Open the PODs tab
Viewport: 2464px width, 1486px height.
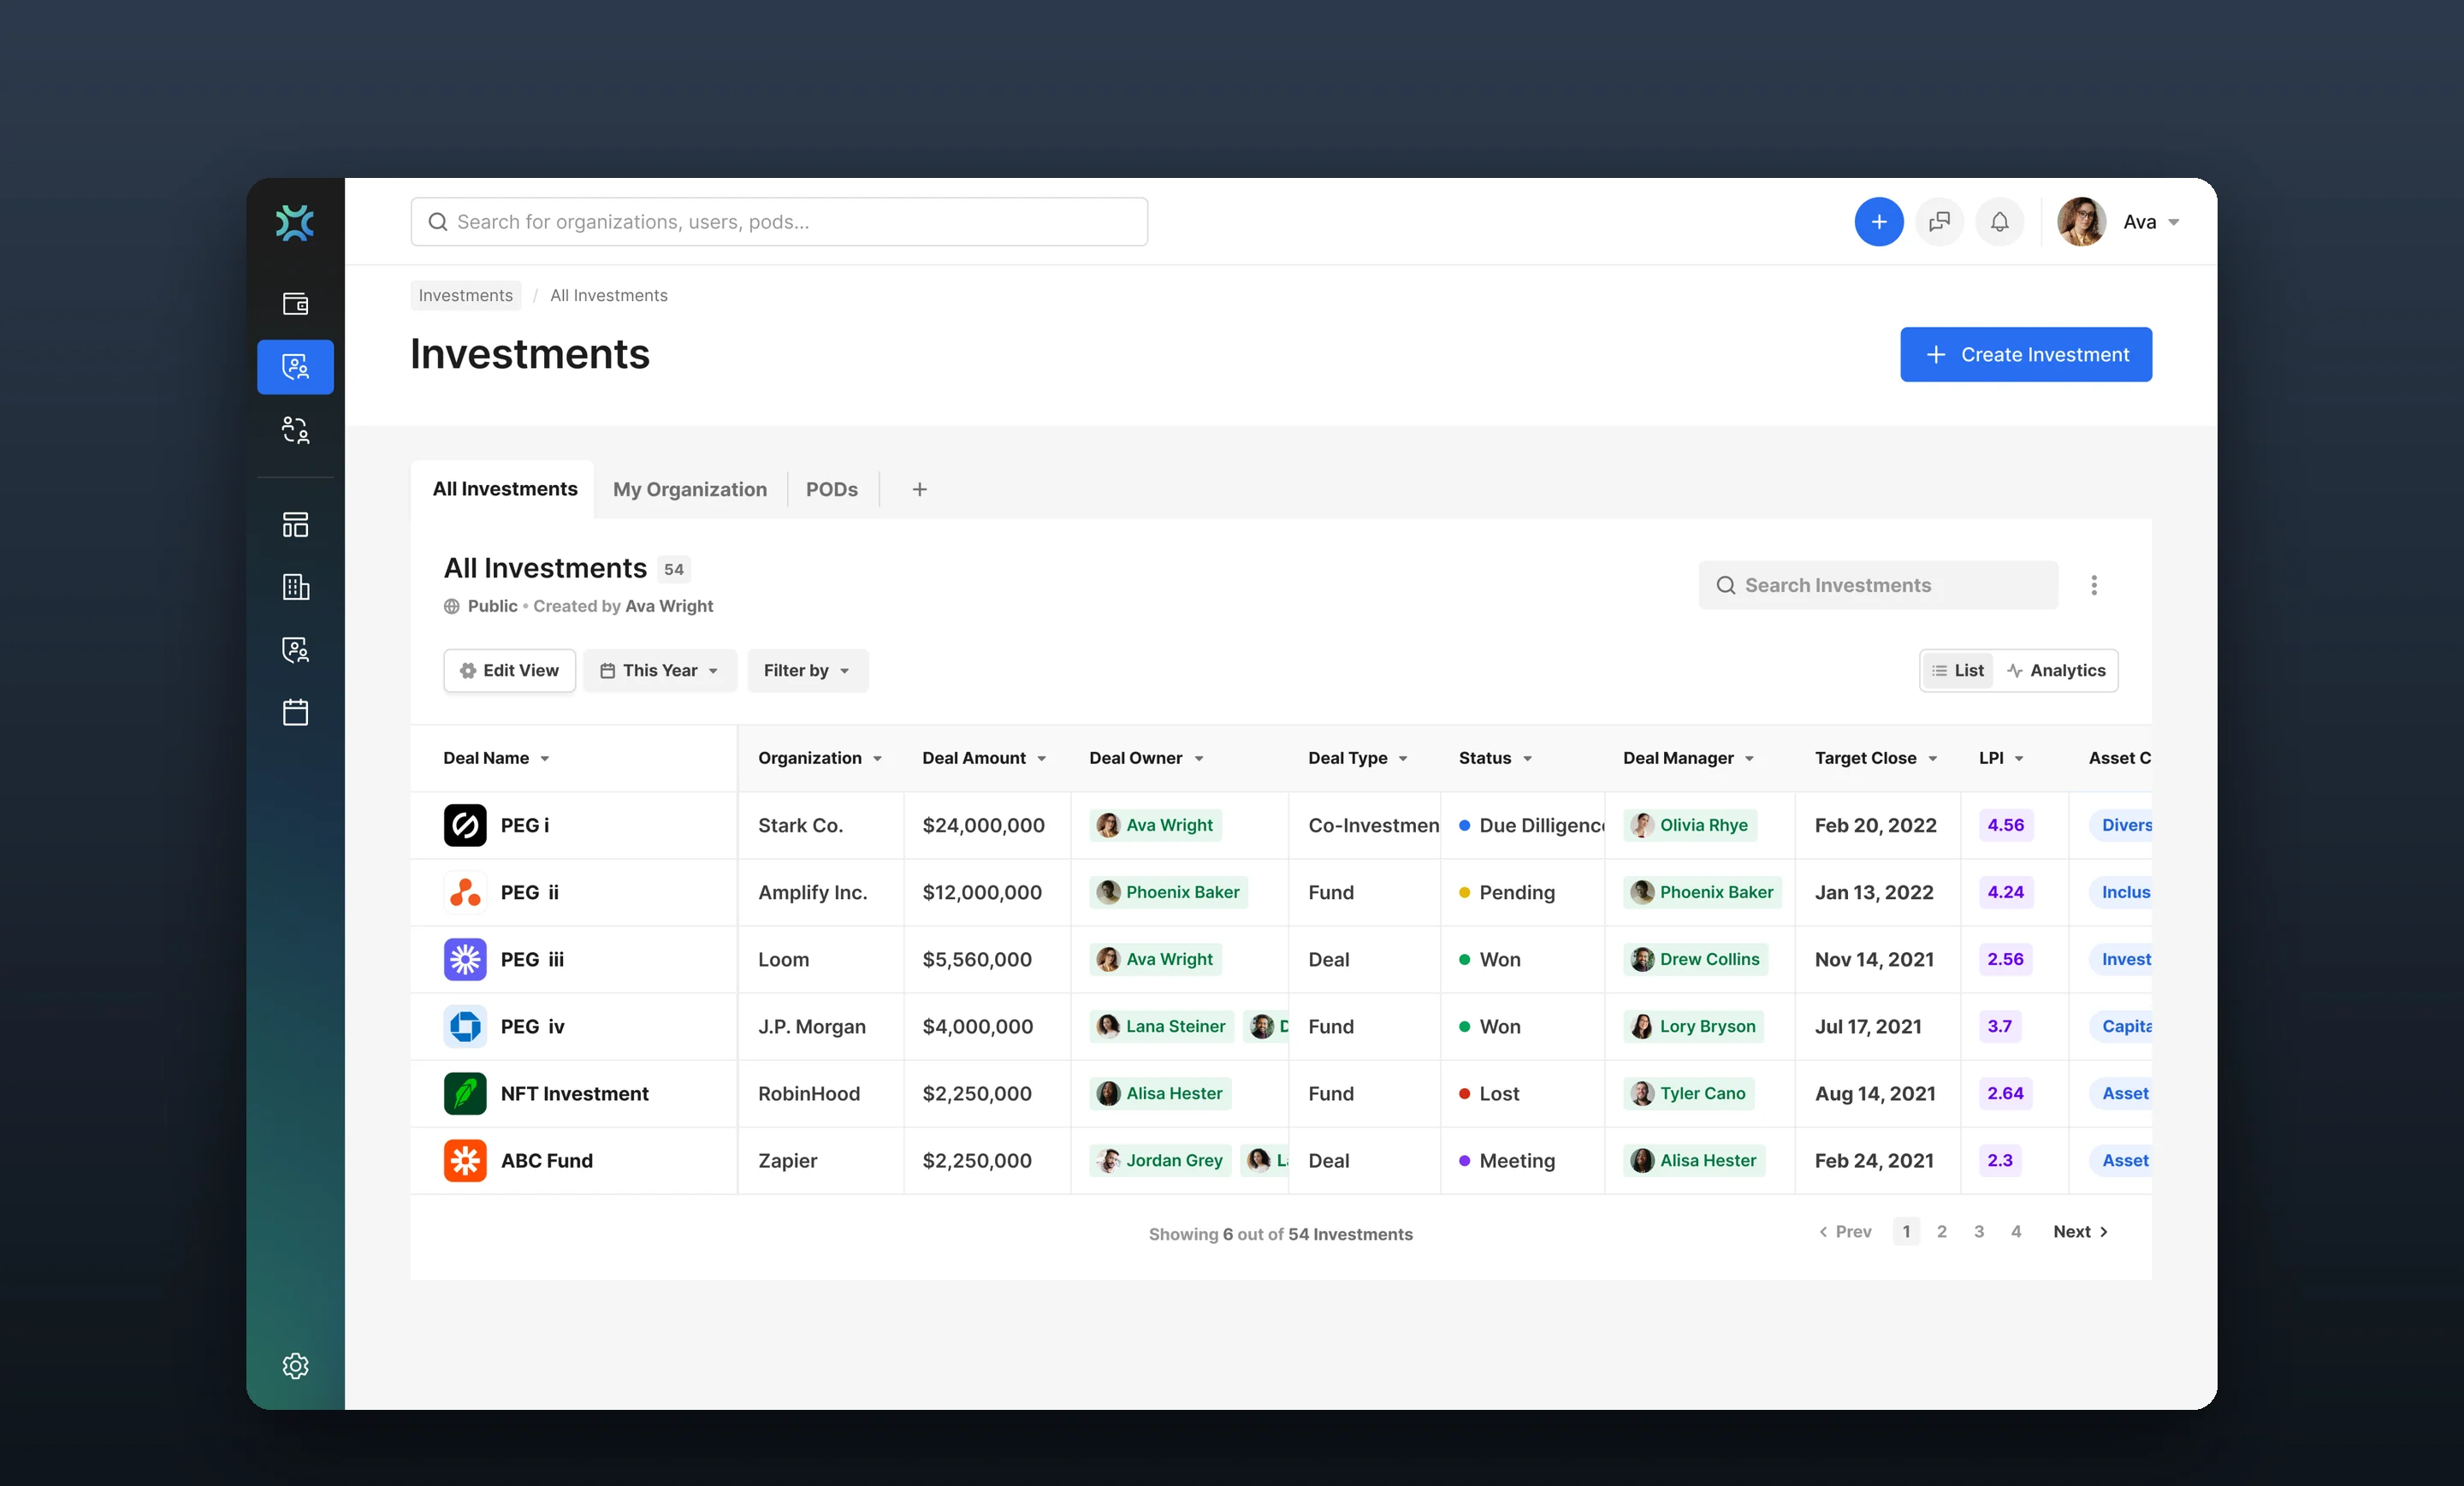click(831, 489)
